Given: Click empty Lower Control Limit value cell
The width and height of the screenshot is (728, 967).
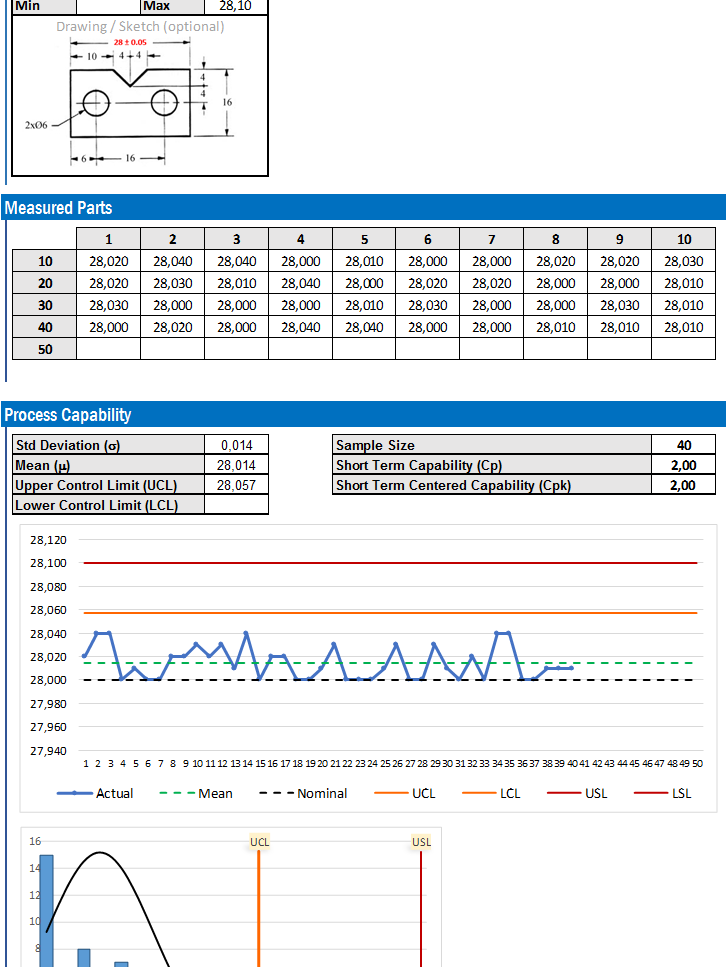Looking at the screenshot, I should click(236, 505).
